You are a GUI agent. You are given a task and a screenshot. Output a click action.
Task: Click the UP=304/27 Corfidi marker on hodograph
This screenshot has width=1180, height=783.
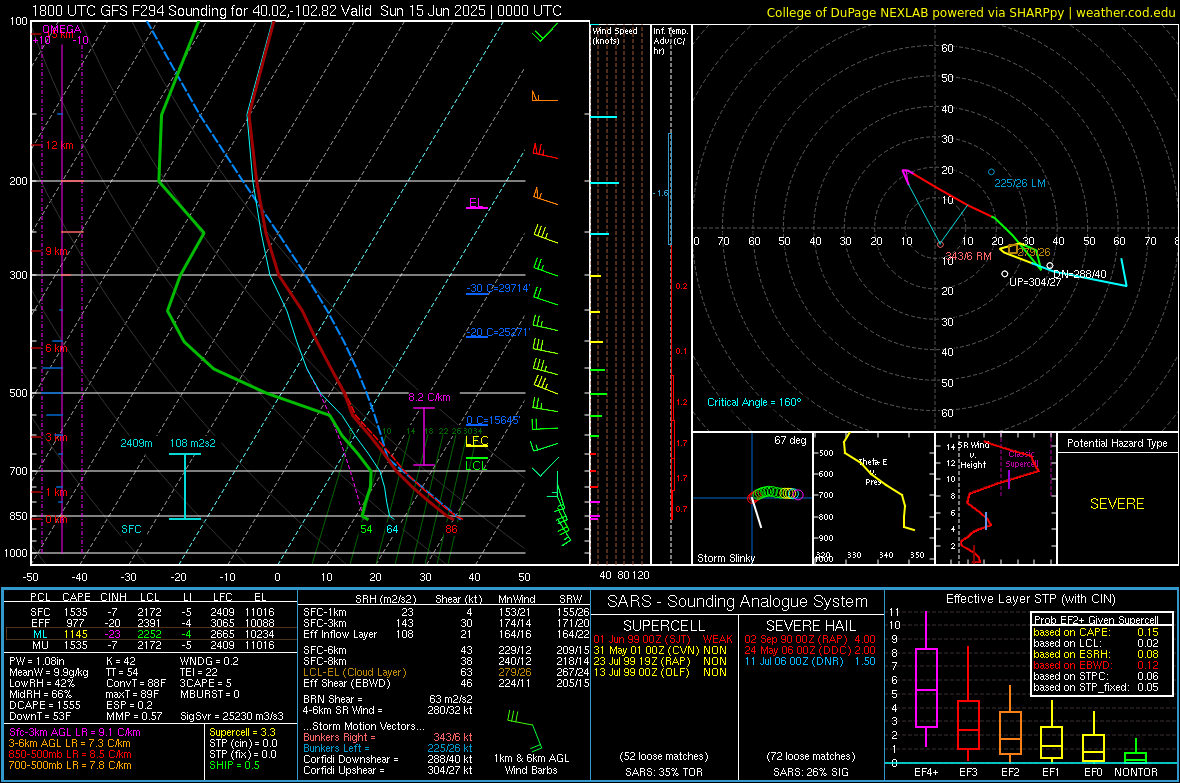pyautogui.click(x=1005, y=274)
